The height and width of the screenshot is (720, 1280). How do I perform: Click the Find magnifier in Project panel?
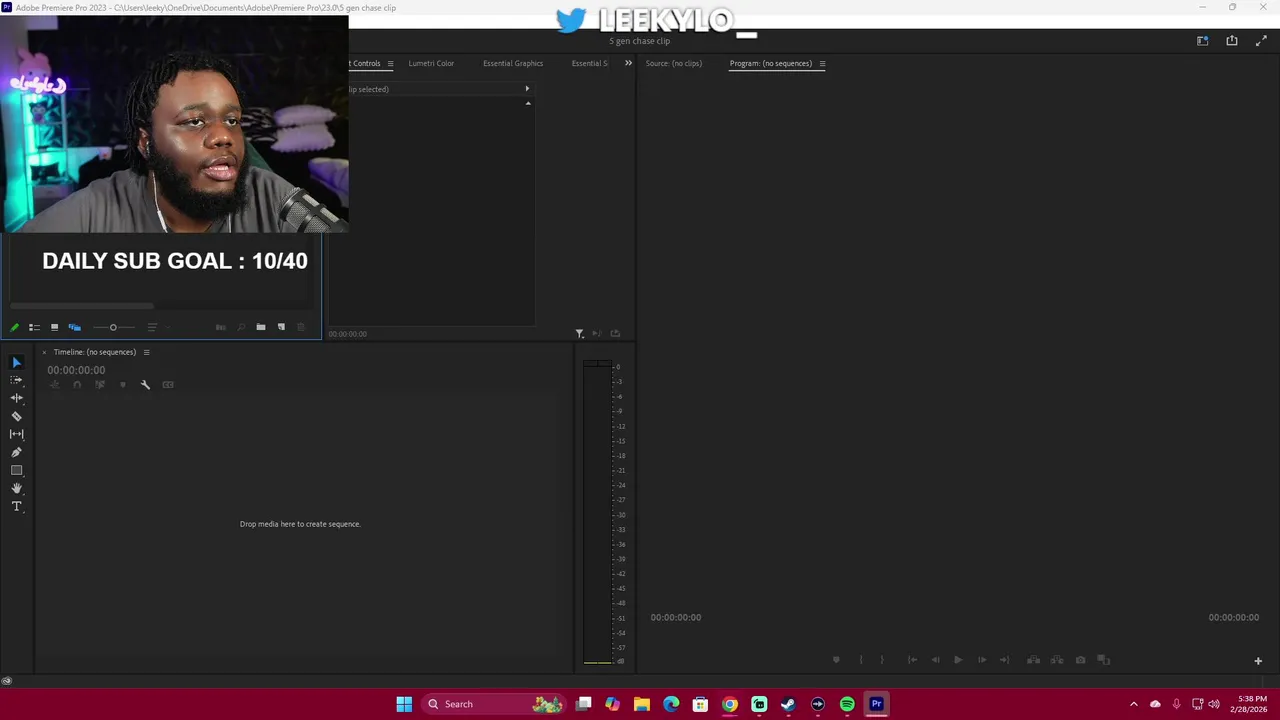pos(241,327)
